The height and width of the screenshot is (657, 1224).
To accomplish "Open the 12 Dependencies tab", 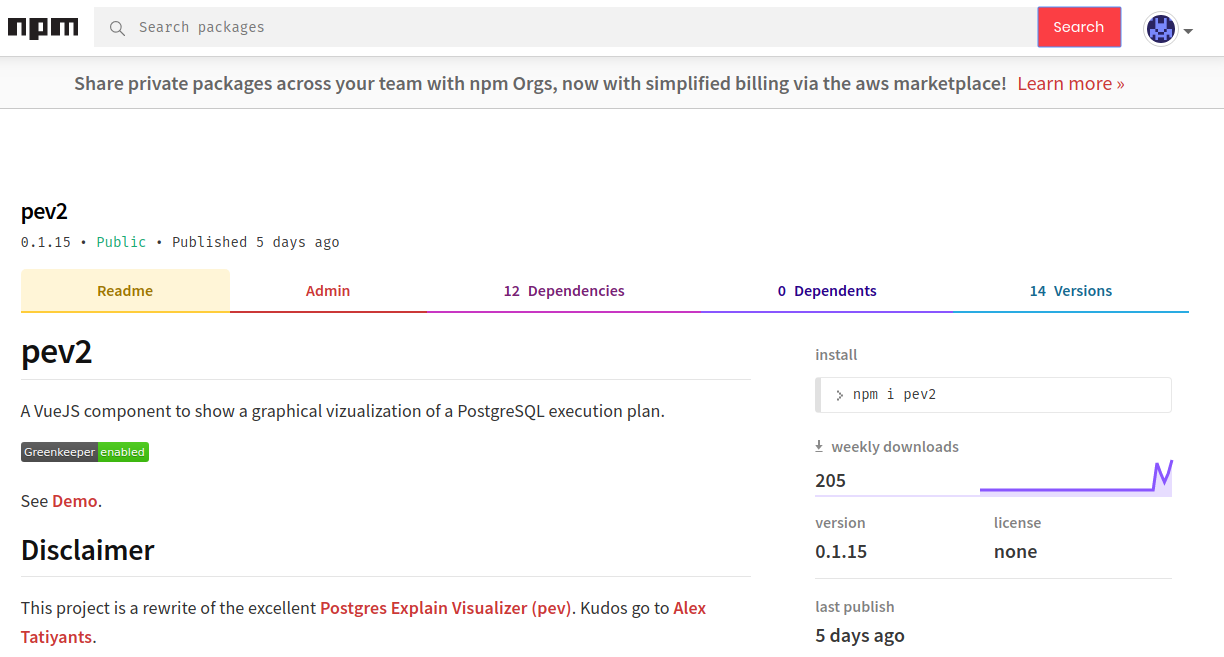I will coord(564,291).
